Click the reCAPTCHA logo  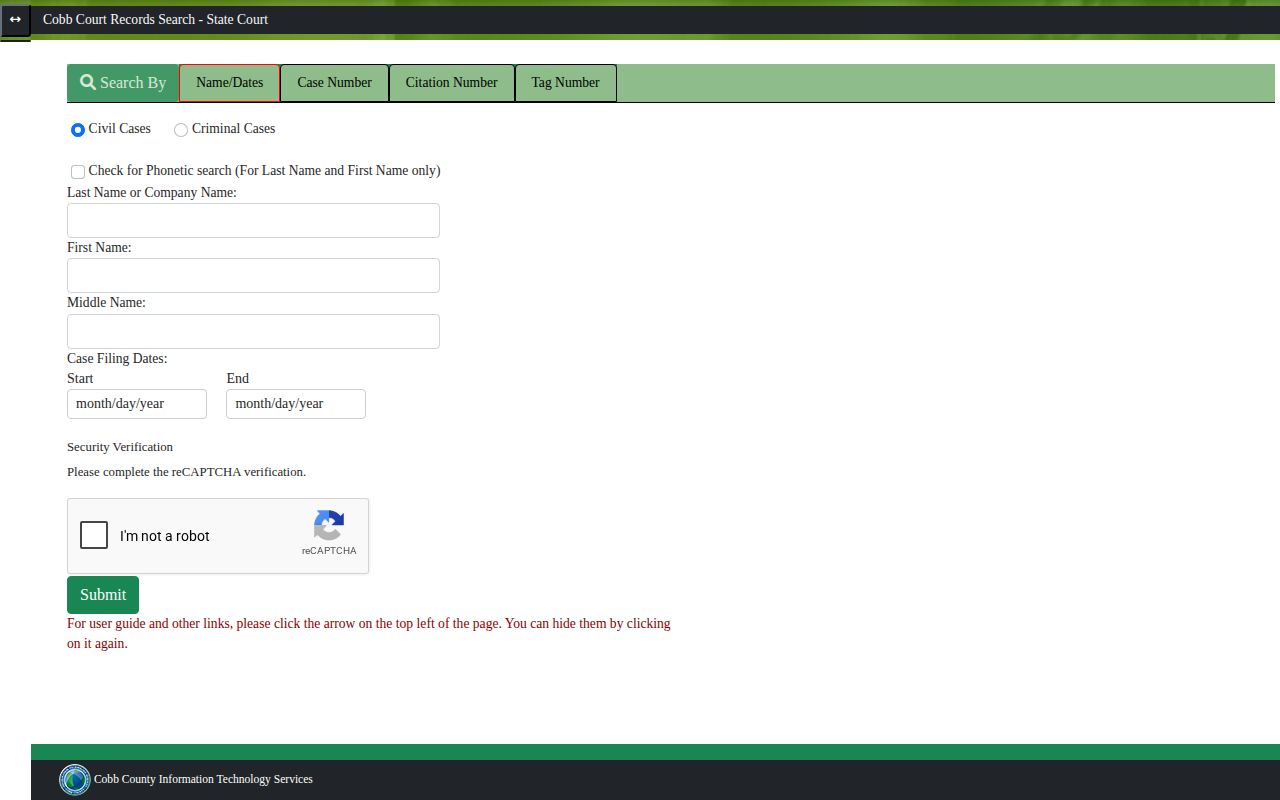point(329,525)
